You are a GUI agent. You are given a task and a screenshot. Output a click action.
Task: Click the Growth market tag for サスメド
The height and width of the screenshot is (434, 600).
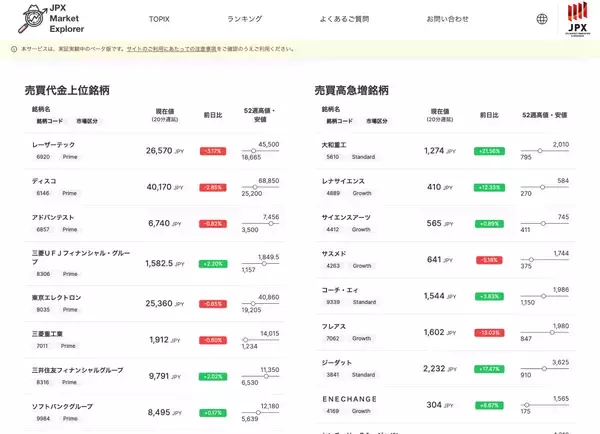[362, 266]
